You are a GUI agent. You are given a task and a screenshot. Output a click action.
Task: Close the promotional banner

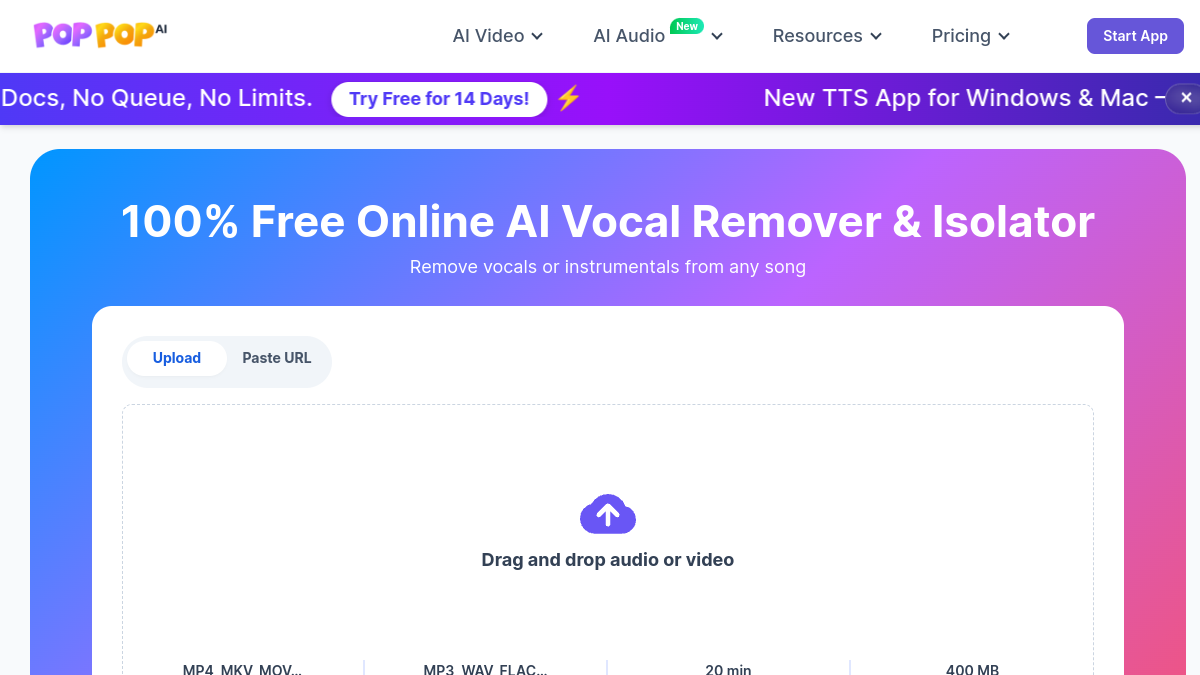point(1186,98)
